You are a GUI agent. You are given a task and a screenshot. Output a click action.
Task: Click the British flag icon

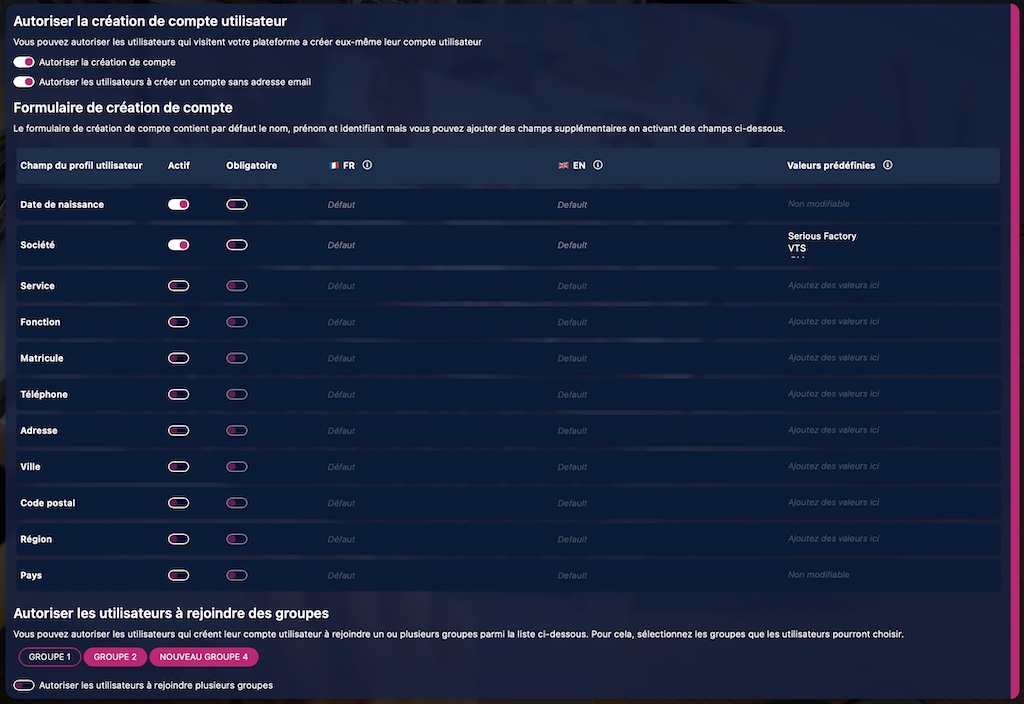click(564, 165)
